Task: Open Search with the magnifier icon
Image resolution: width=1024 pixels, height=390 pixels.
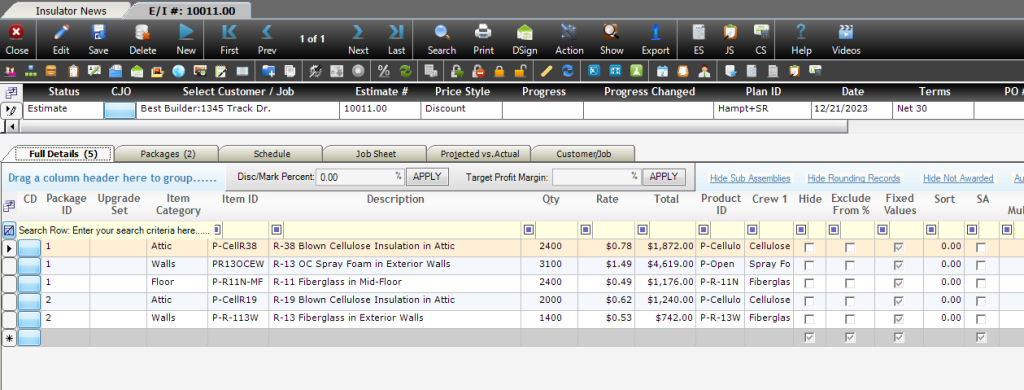Action: [x=442, y=31]
